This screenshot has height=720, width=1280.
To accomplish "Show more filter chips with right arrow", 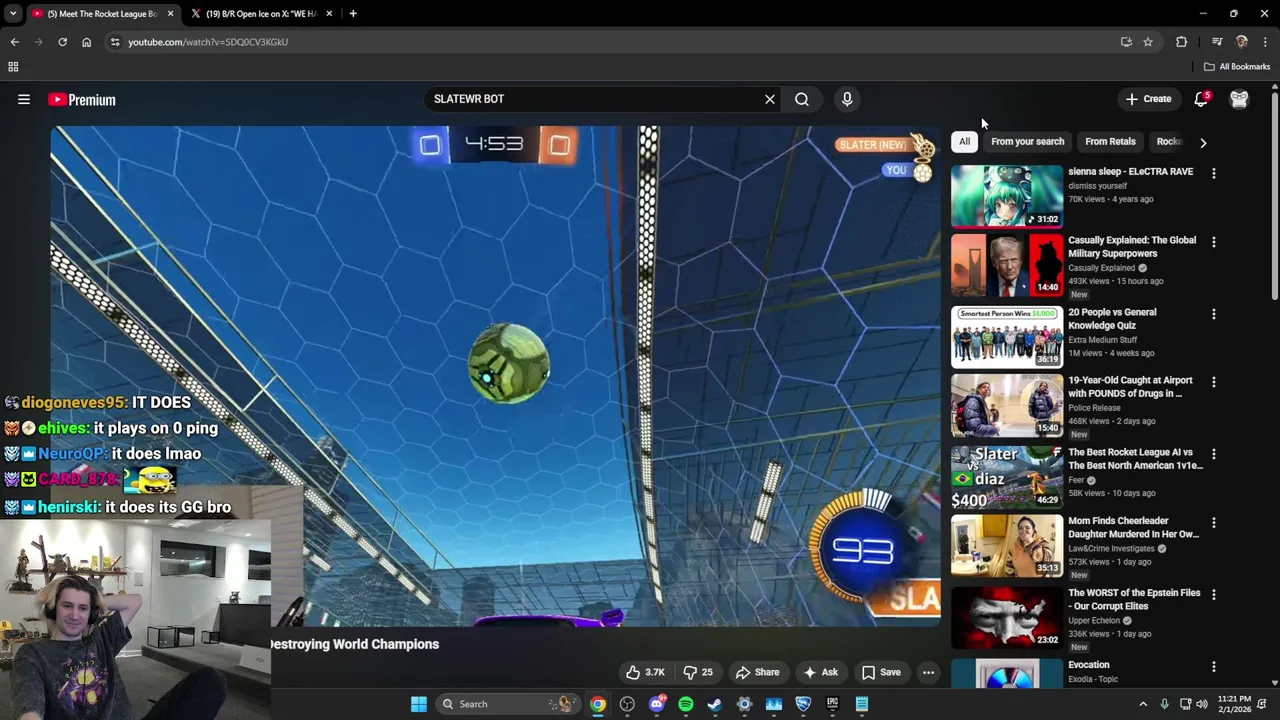I will 1203,142.
